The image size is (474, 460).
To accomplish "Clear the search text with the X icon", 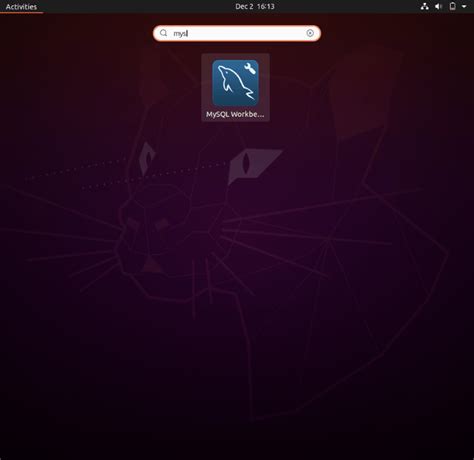I will tap(310, 33).
